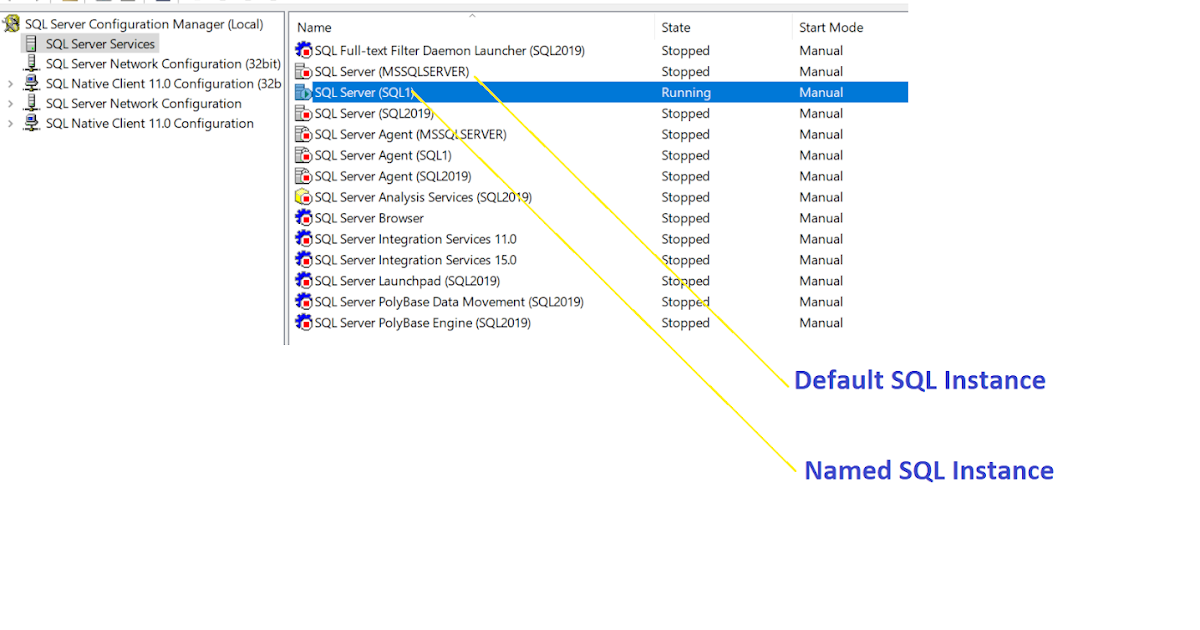The width and height of the screenshot is (1200, 630).
Task: Click the SQL Server Browser service icon
Action: pyautogui.click(x=303, y=218)
